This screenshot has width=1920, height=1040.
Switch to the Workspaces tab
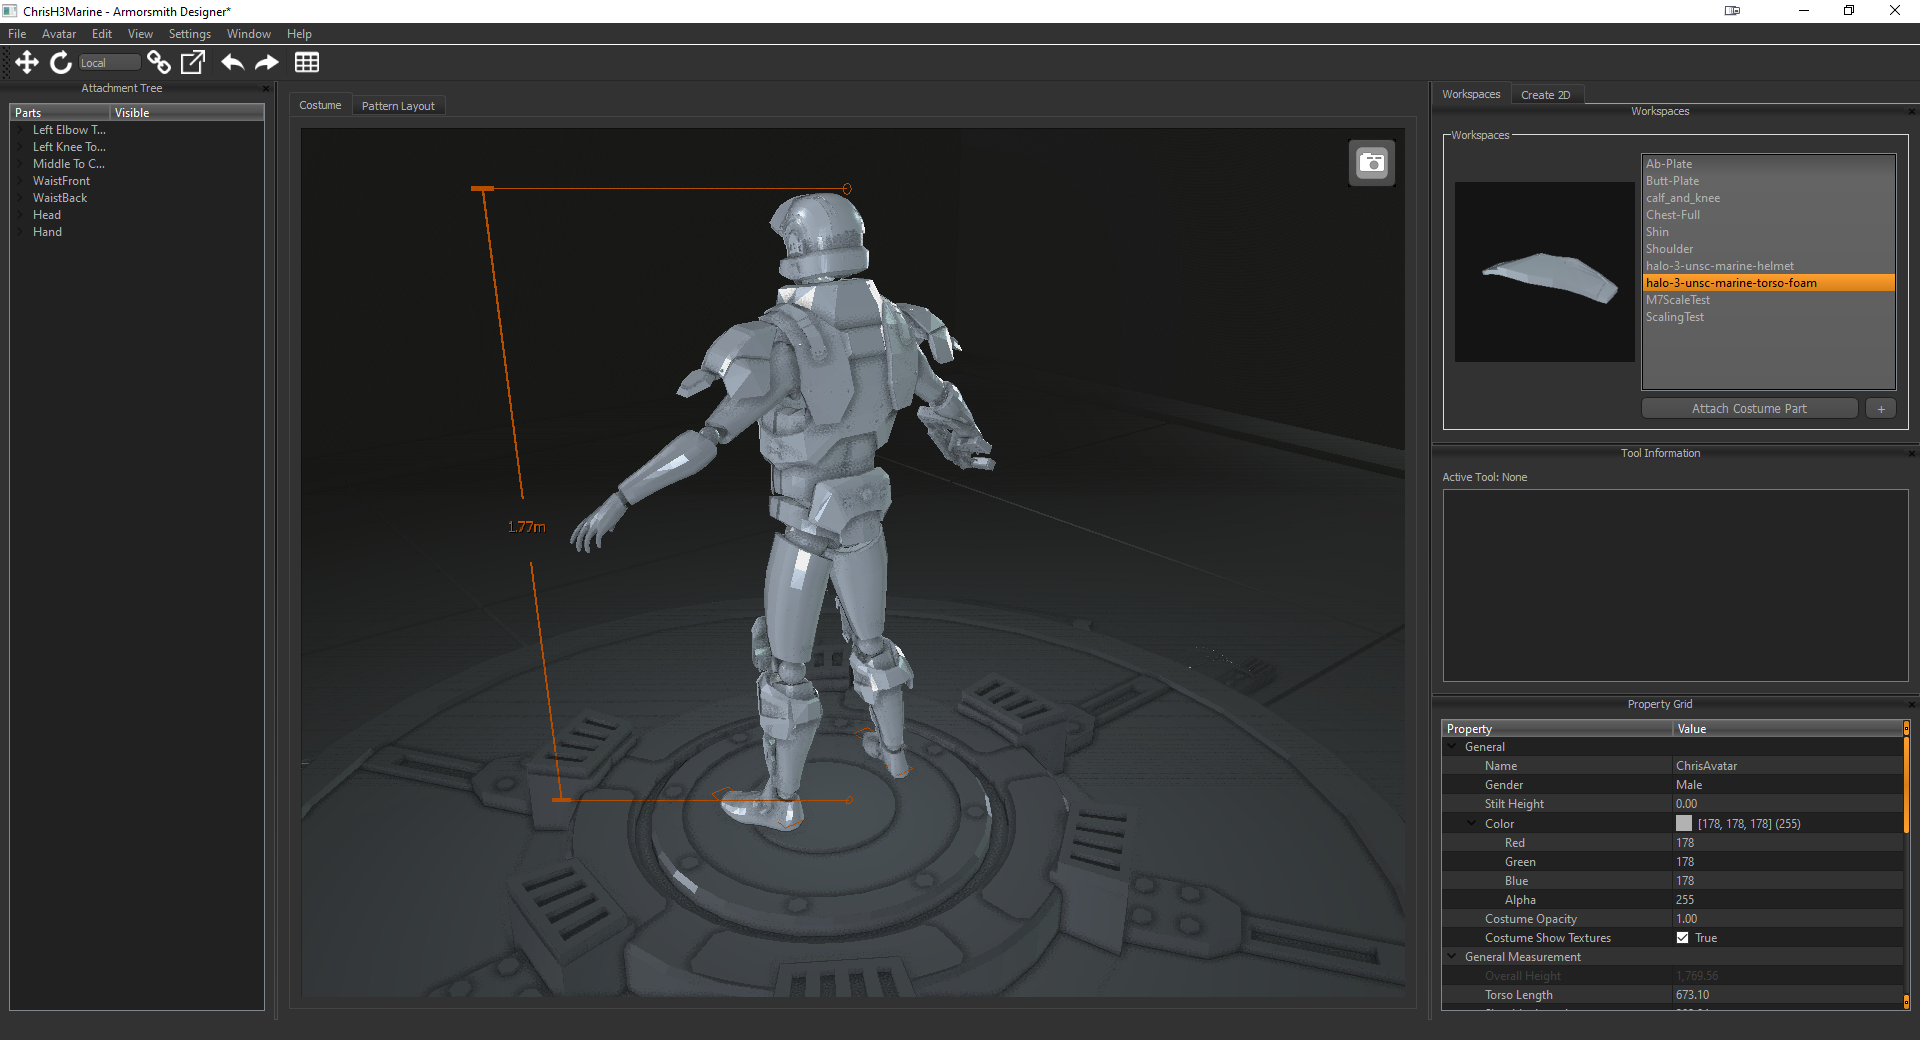pos(1471,94)
